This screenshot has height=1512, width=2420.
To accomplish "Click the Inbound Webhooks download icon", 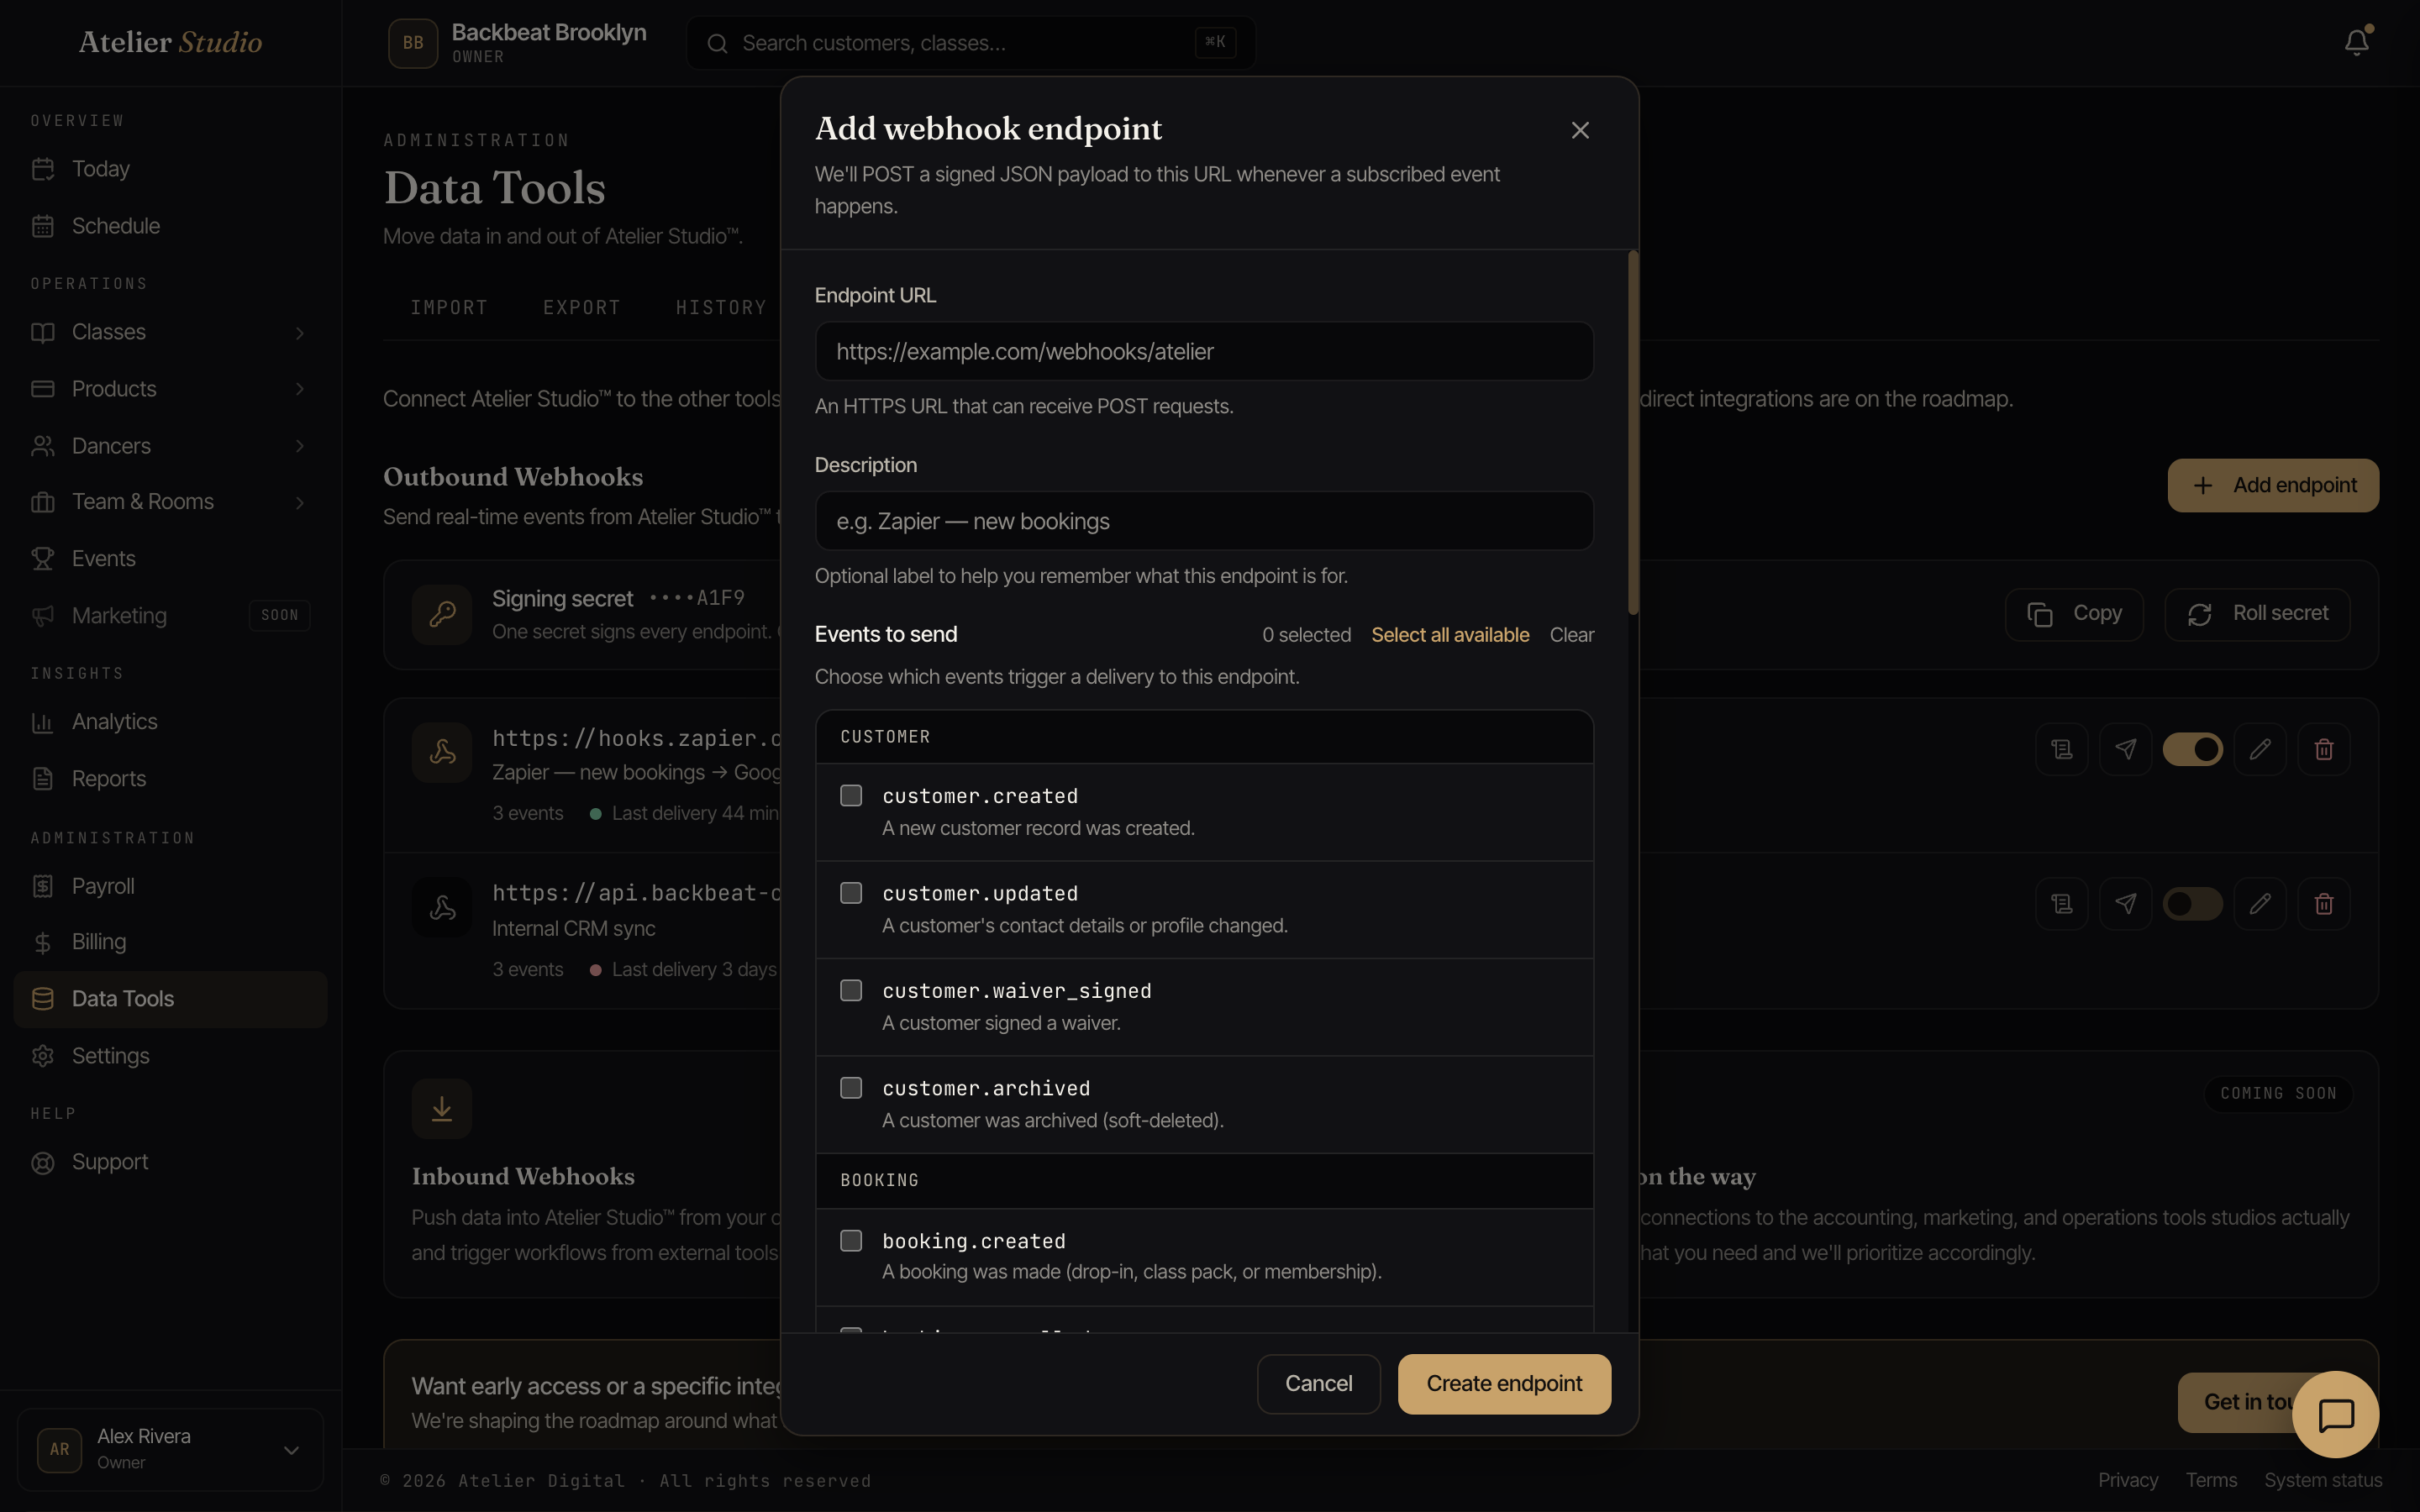I will [x=442, y=1109].
